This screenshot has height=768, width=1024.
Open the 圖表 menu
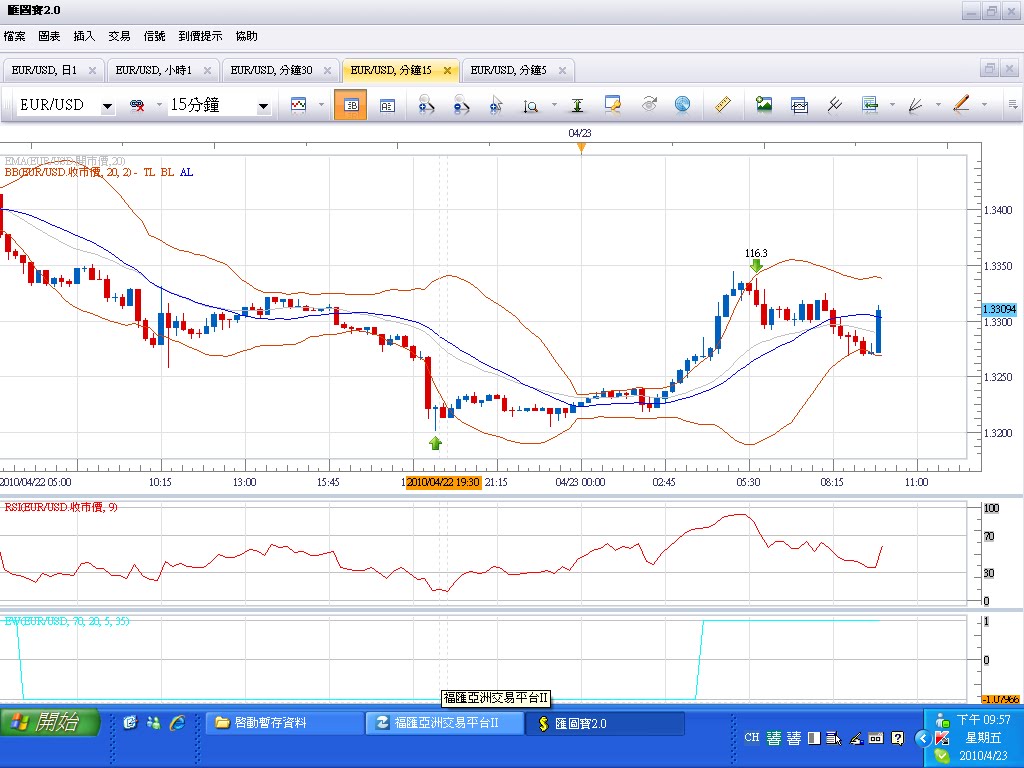[x=49, y=36]
